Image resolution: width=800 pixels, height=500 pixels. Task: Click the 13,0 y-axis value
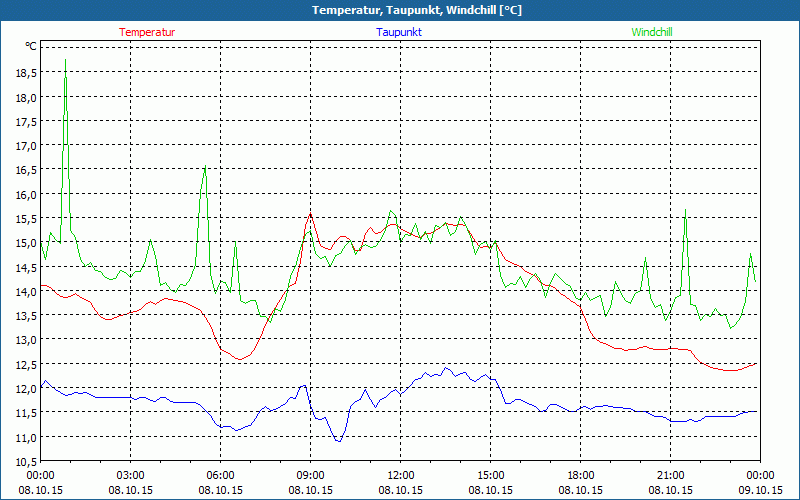click(27, 340)
